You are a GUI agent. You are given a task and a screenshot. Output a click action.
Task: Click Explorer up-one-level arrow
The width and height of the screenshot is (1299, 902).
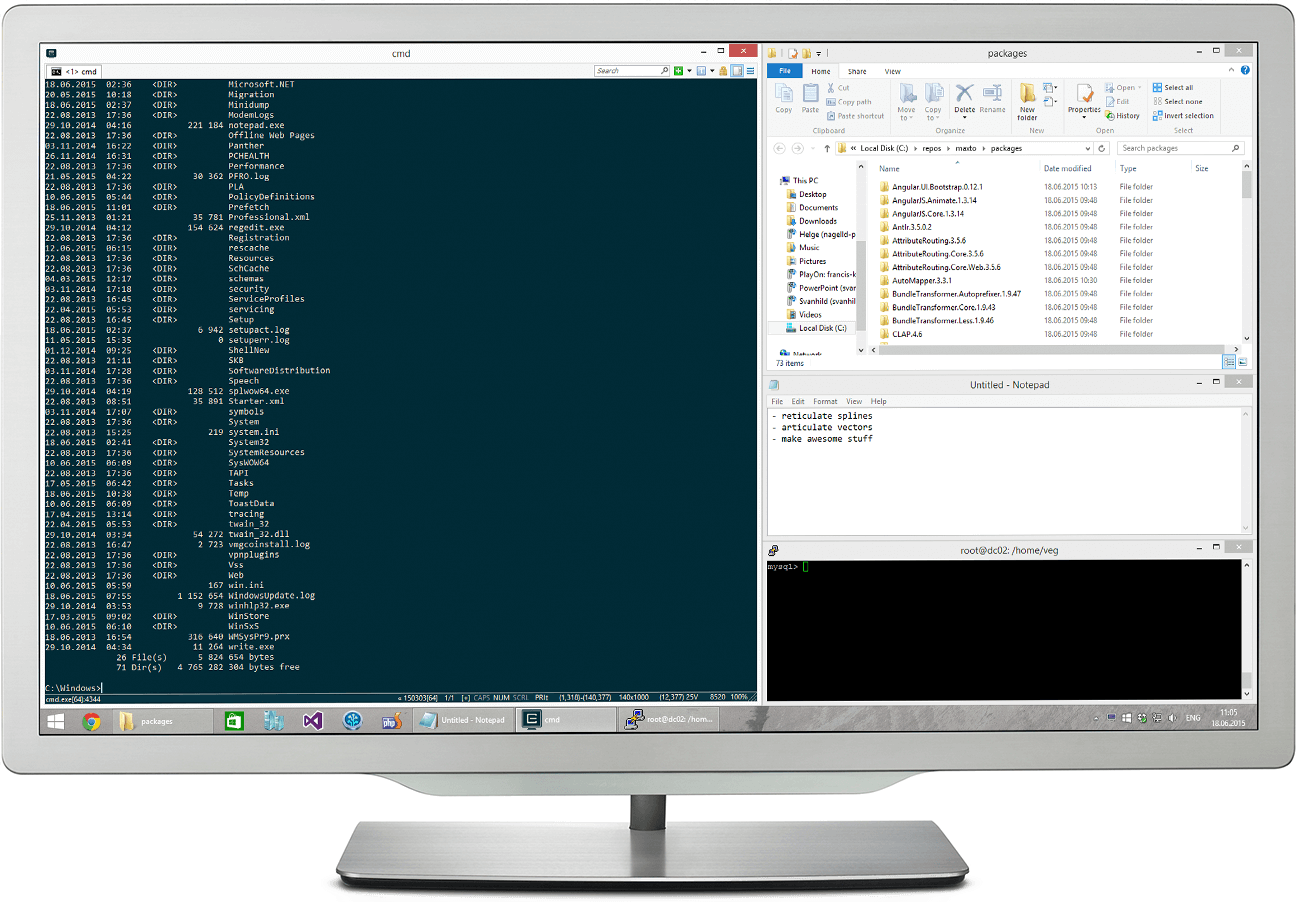(x=827, y=148)
